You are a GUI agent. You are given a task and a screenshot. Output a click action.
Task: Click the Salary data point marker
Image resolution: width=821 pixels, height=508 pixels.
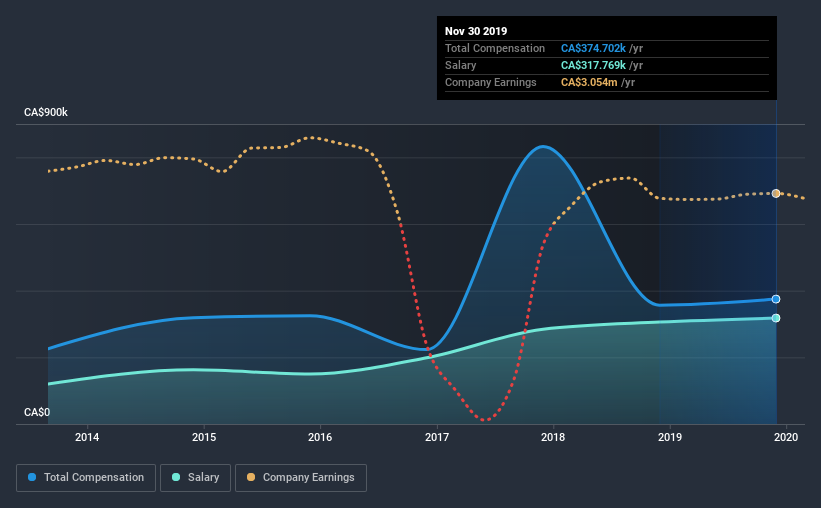click(776, 318)
